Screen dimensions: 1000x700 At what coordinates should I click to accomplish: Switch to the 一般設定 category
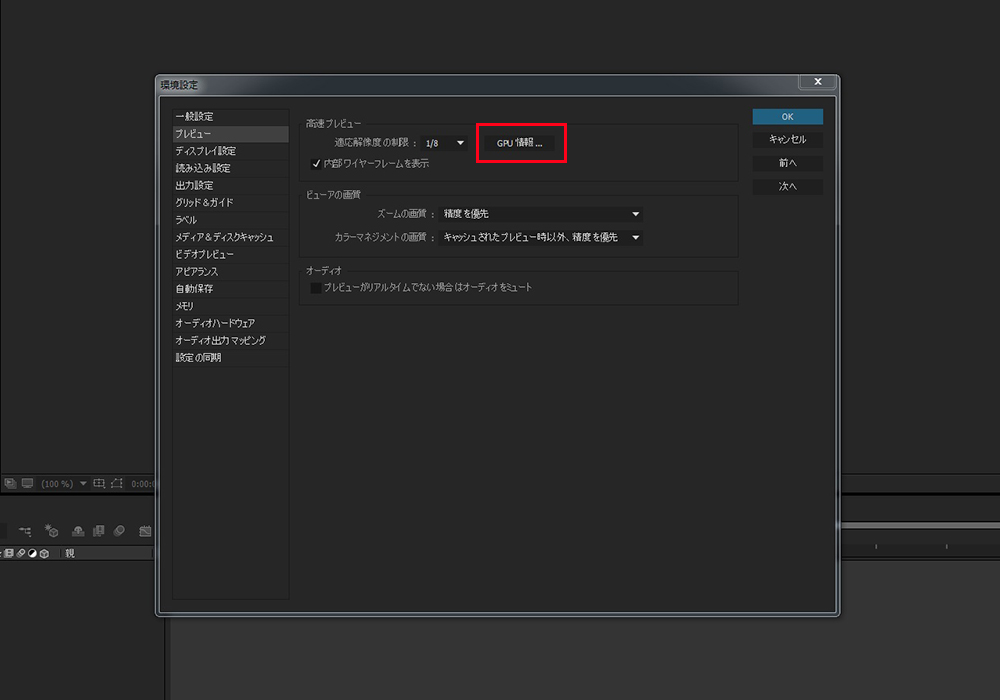point(194,117)
